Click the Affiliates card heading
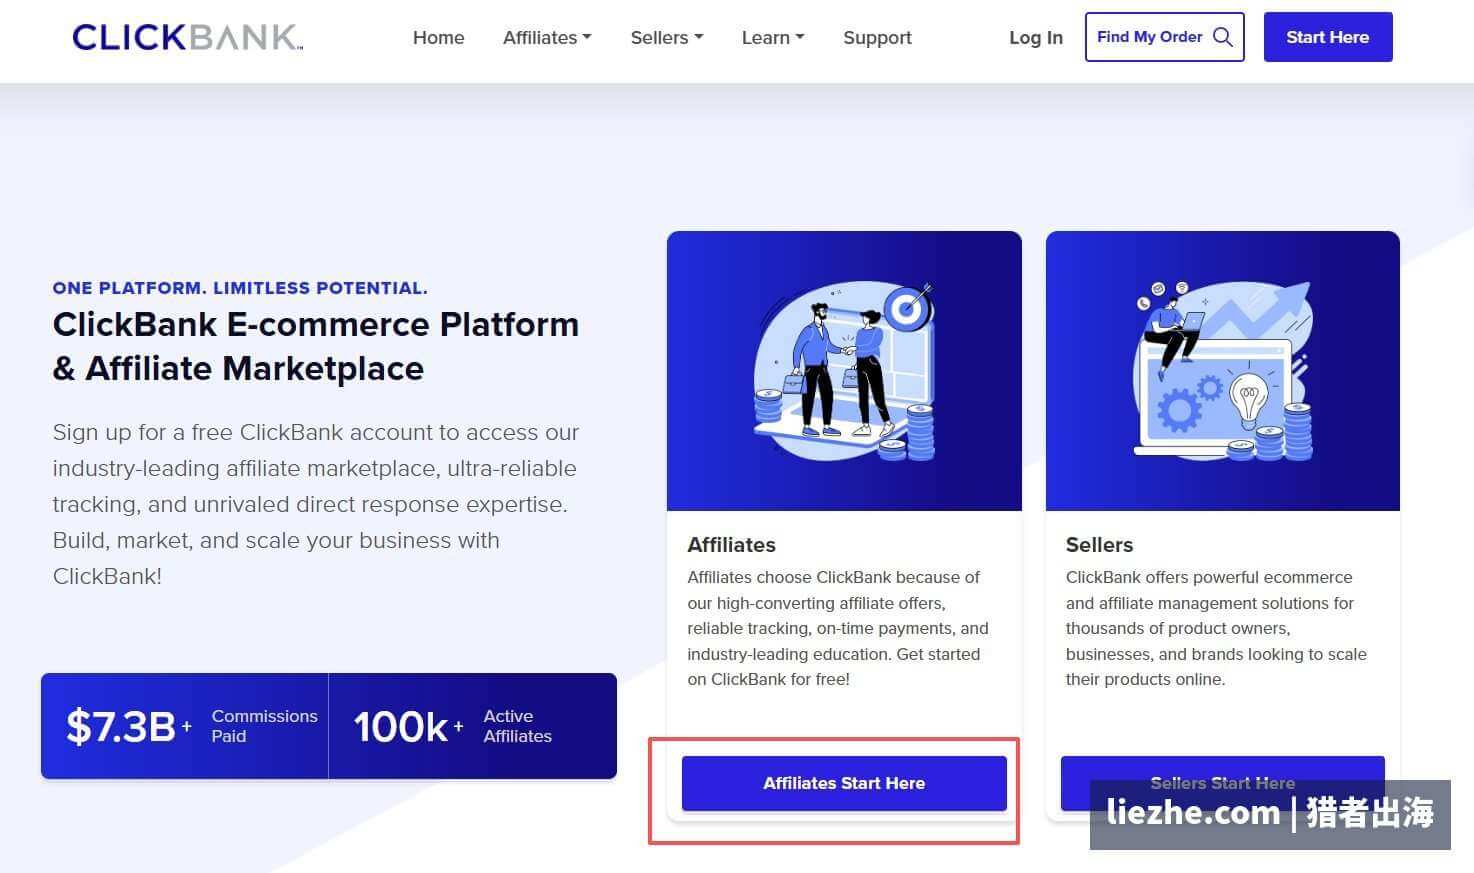This screenshot has height=873, width=1474. (x=731, y=545)
